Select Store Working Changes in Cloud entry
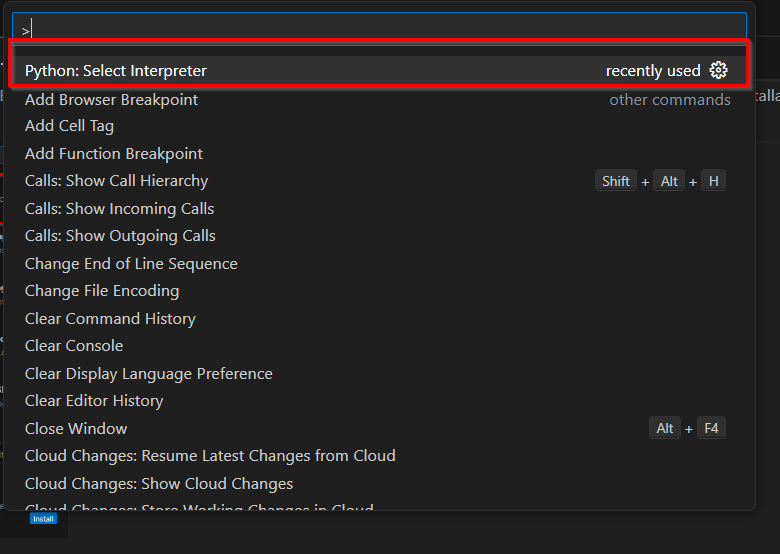Screen dimensions: 780x554 (x=379, y=504)
